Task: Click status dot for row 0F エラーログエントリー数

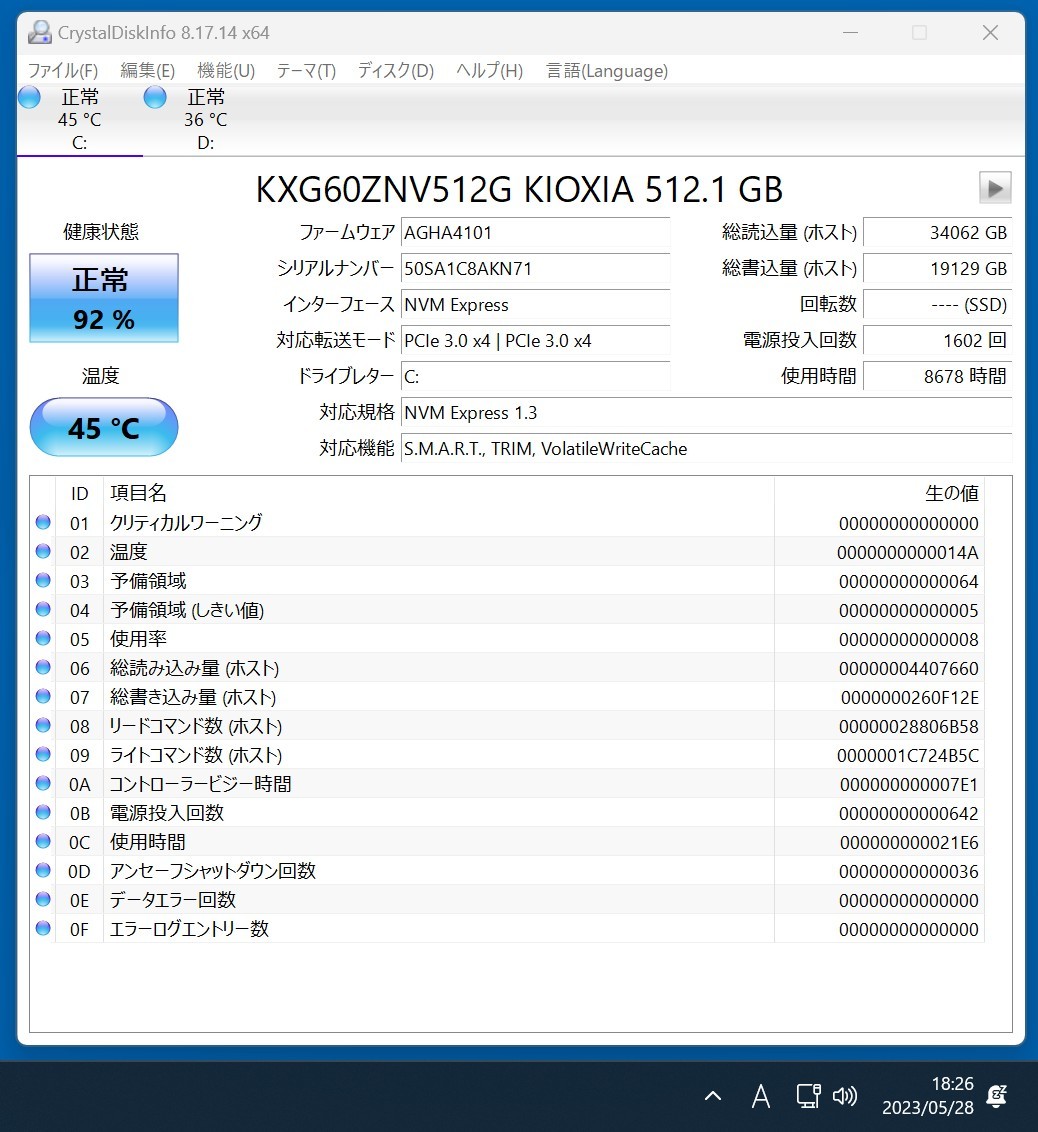Action: 43,928
